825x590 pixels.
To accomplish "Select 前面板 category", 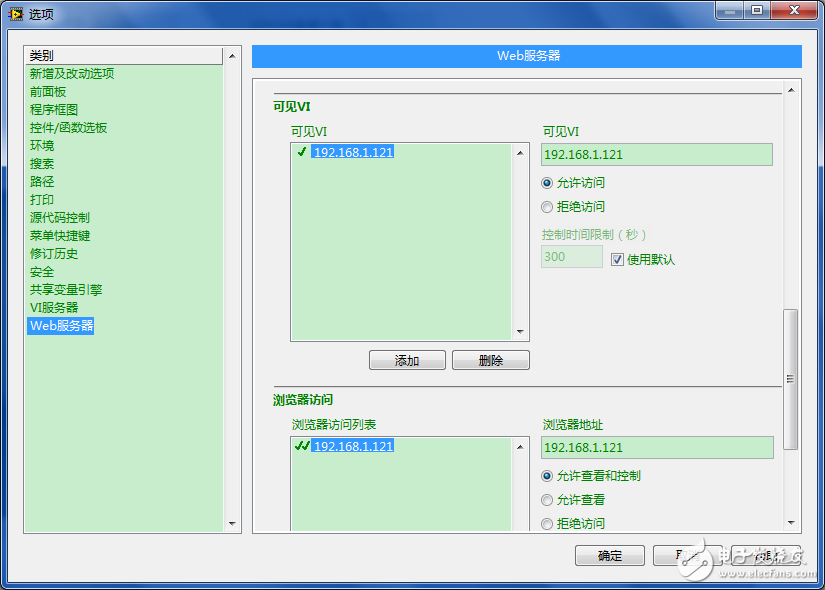I will pyautogui.click(x=48, y=92).
